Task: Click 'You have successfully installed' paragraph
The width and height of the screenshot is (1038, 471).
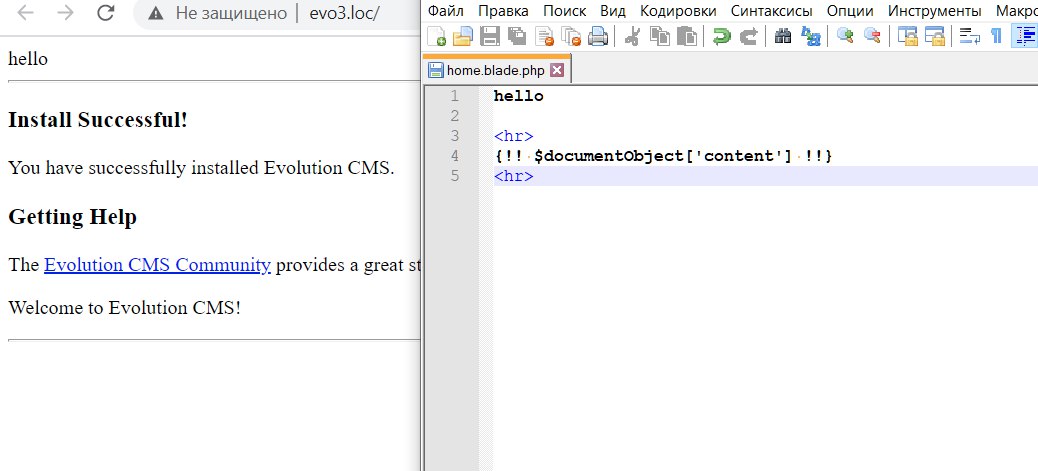Action: coord(201,168)
